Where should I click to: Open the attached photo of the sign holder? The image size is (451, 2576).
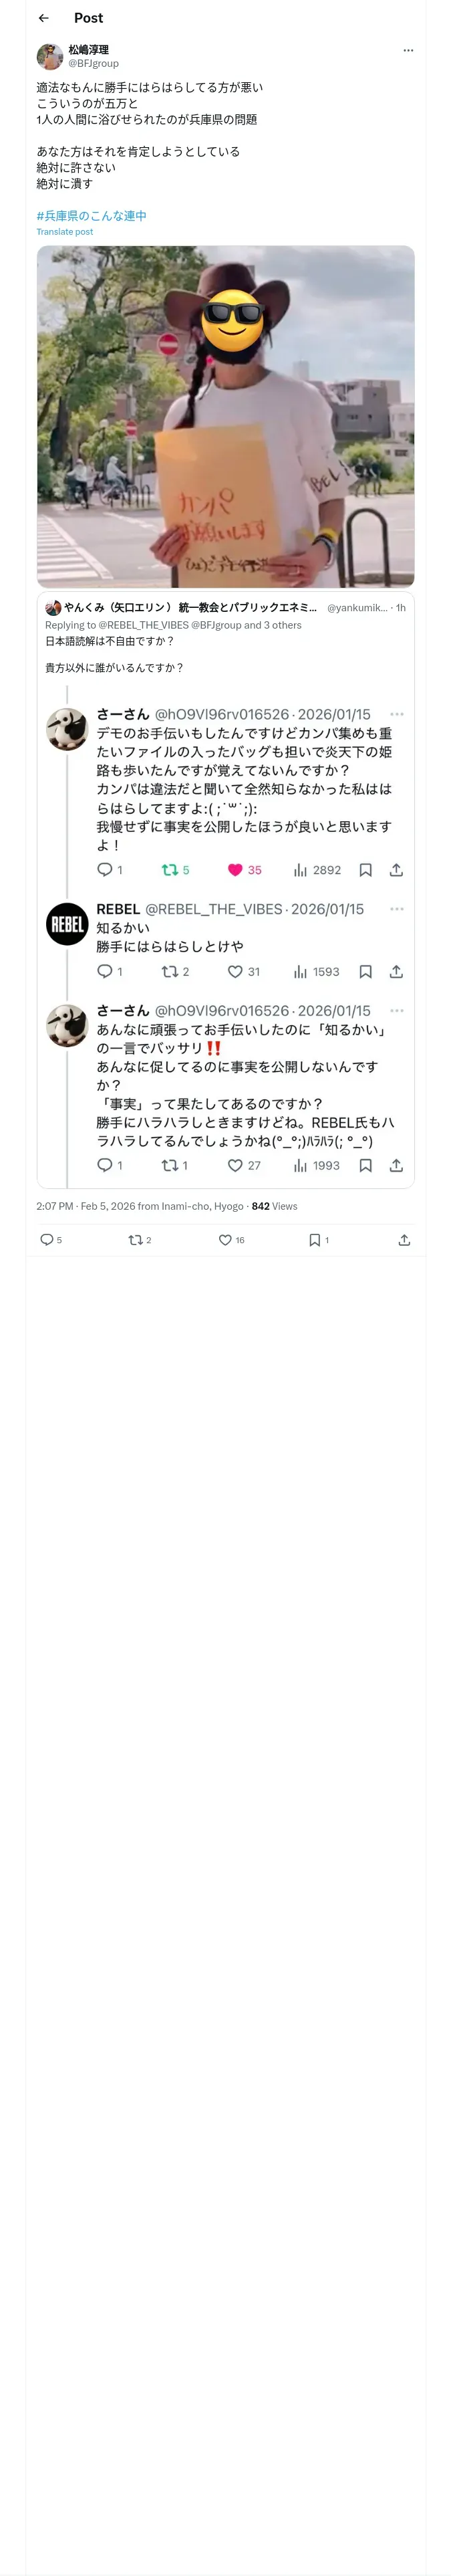(x=225, y=416)
